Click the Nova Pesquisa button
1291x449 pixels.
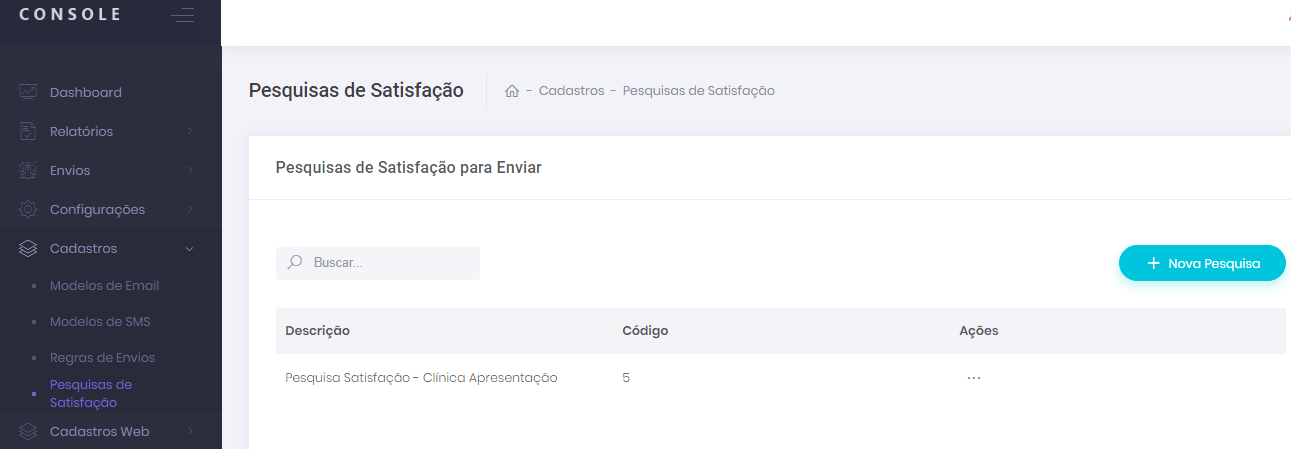1201,263
